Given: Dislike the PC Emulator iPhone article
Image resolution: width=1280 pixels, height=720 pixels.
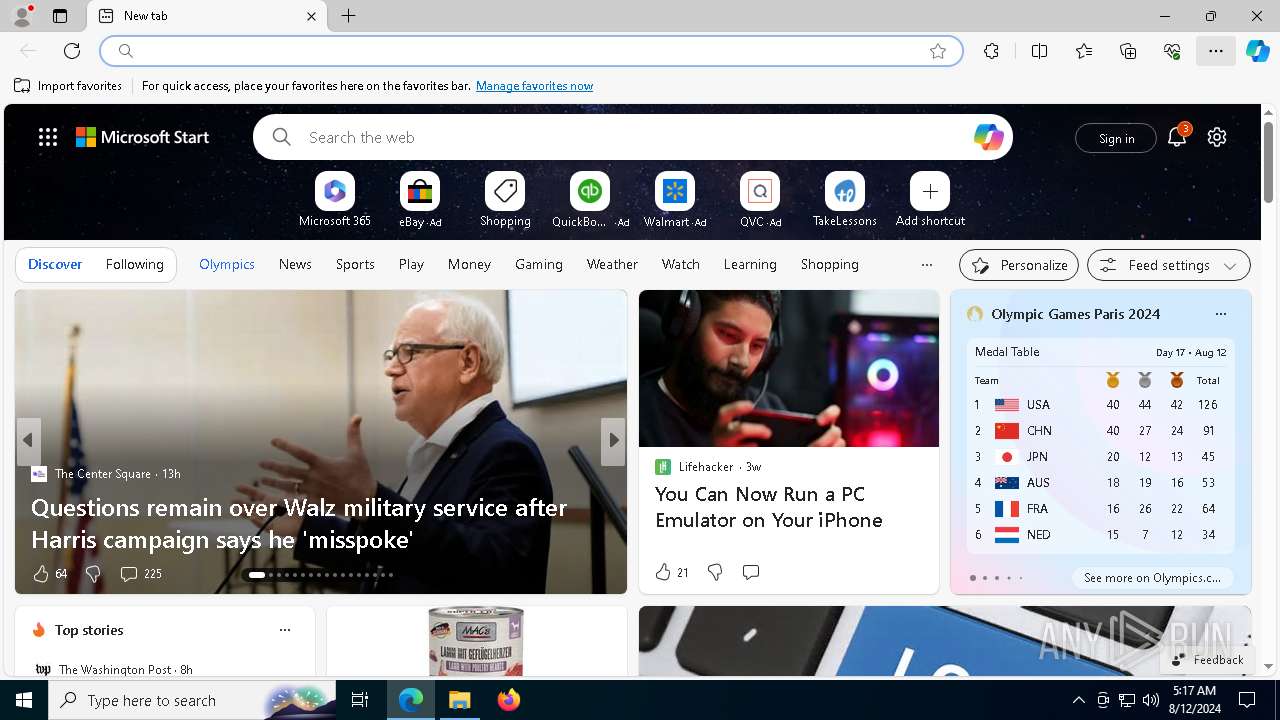Looking at the screenshot, I should tap(715, 572).
